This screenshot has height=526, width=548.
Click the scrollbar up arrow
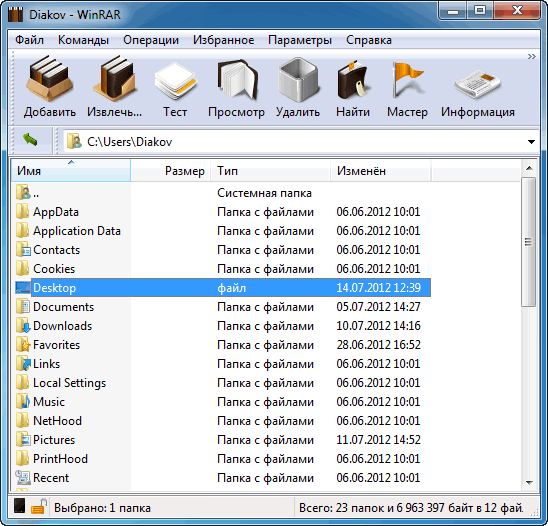point(529,168)
